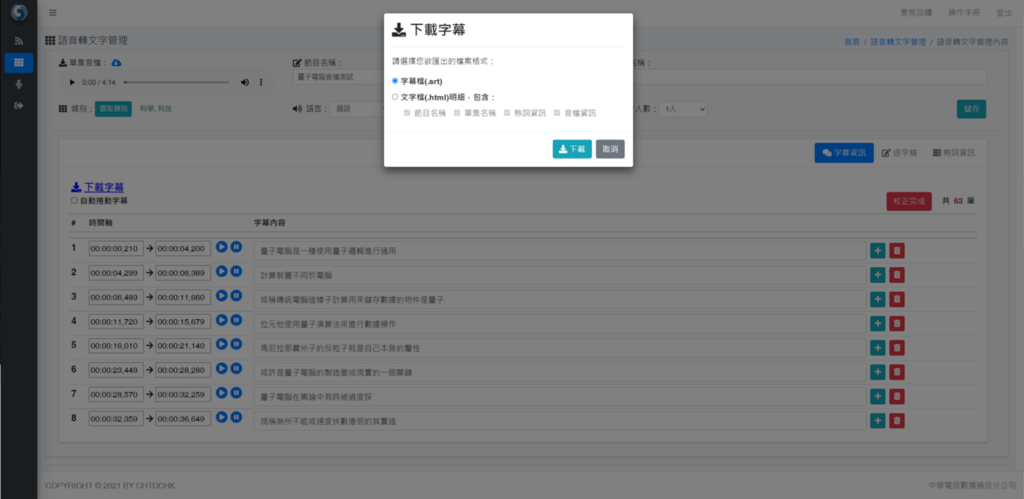1024x499 pixels.
Task: Play subtitle row 8 segment
Action: 221,417
